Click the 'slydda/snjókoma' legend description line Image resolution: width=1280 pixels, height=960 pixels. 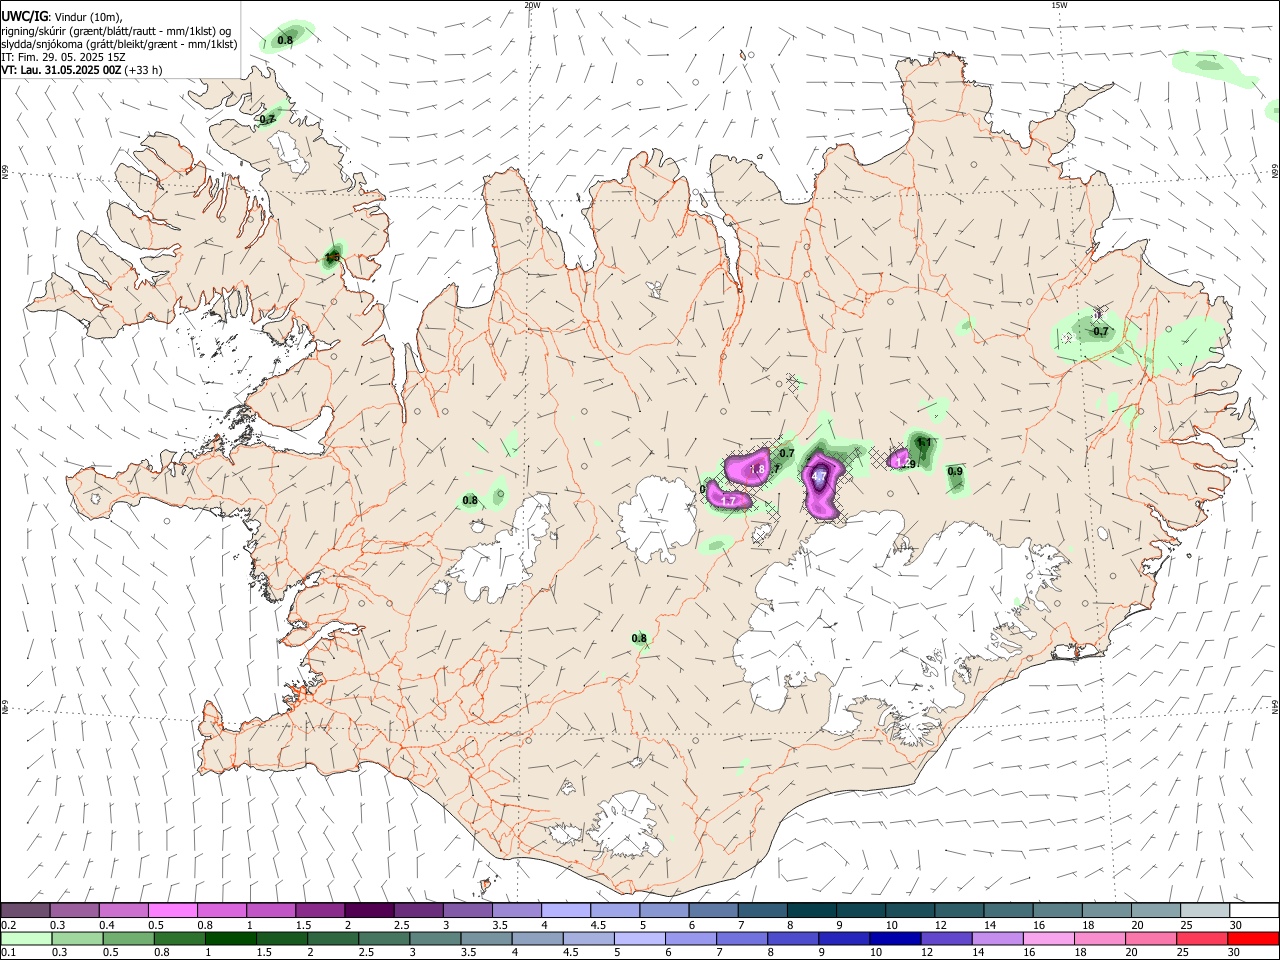pyautogui.click(x=119, y=44)
